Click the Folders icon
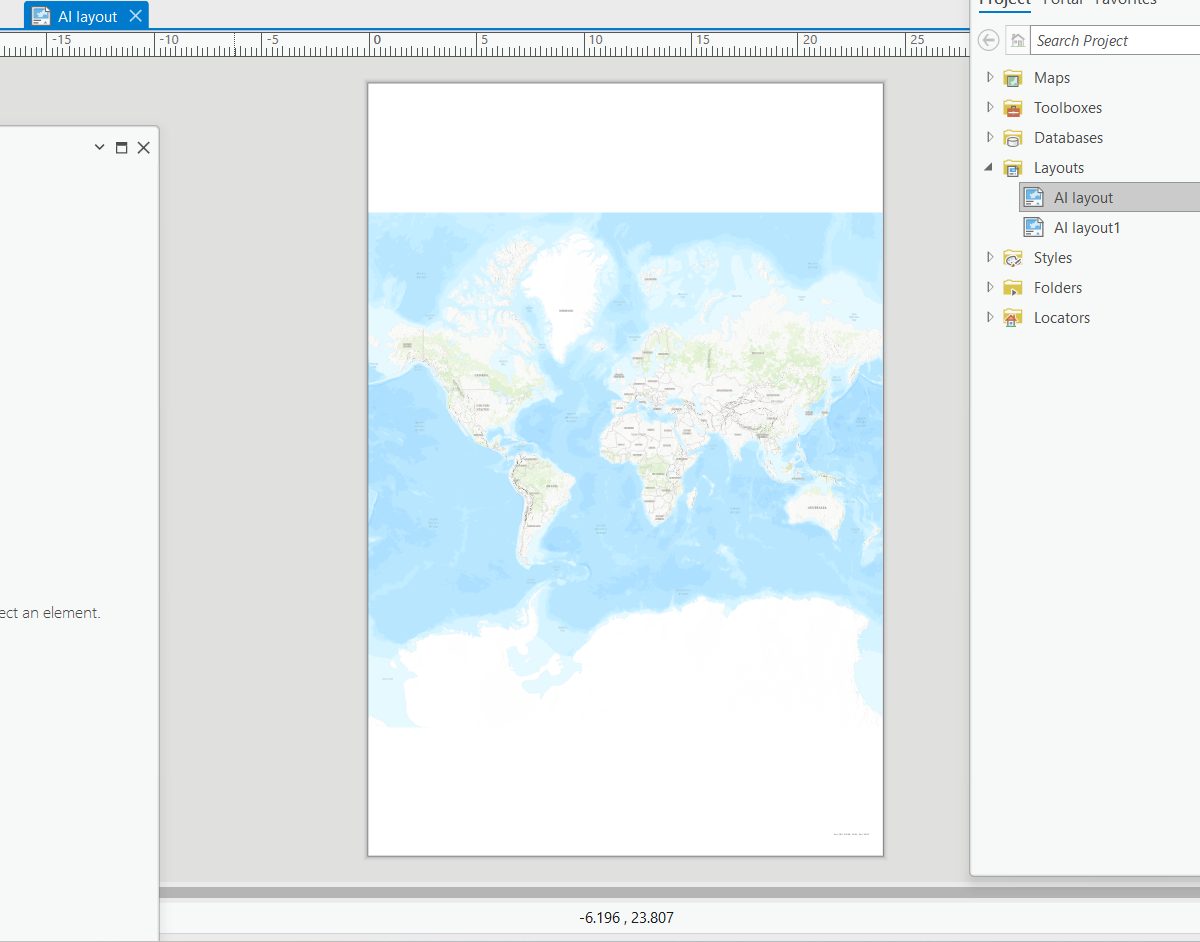Image resolution: width=1200 pixels, height=942 pixels. pos(1015,287)
